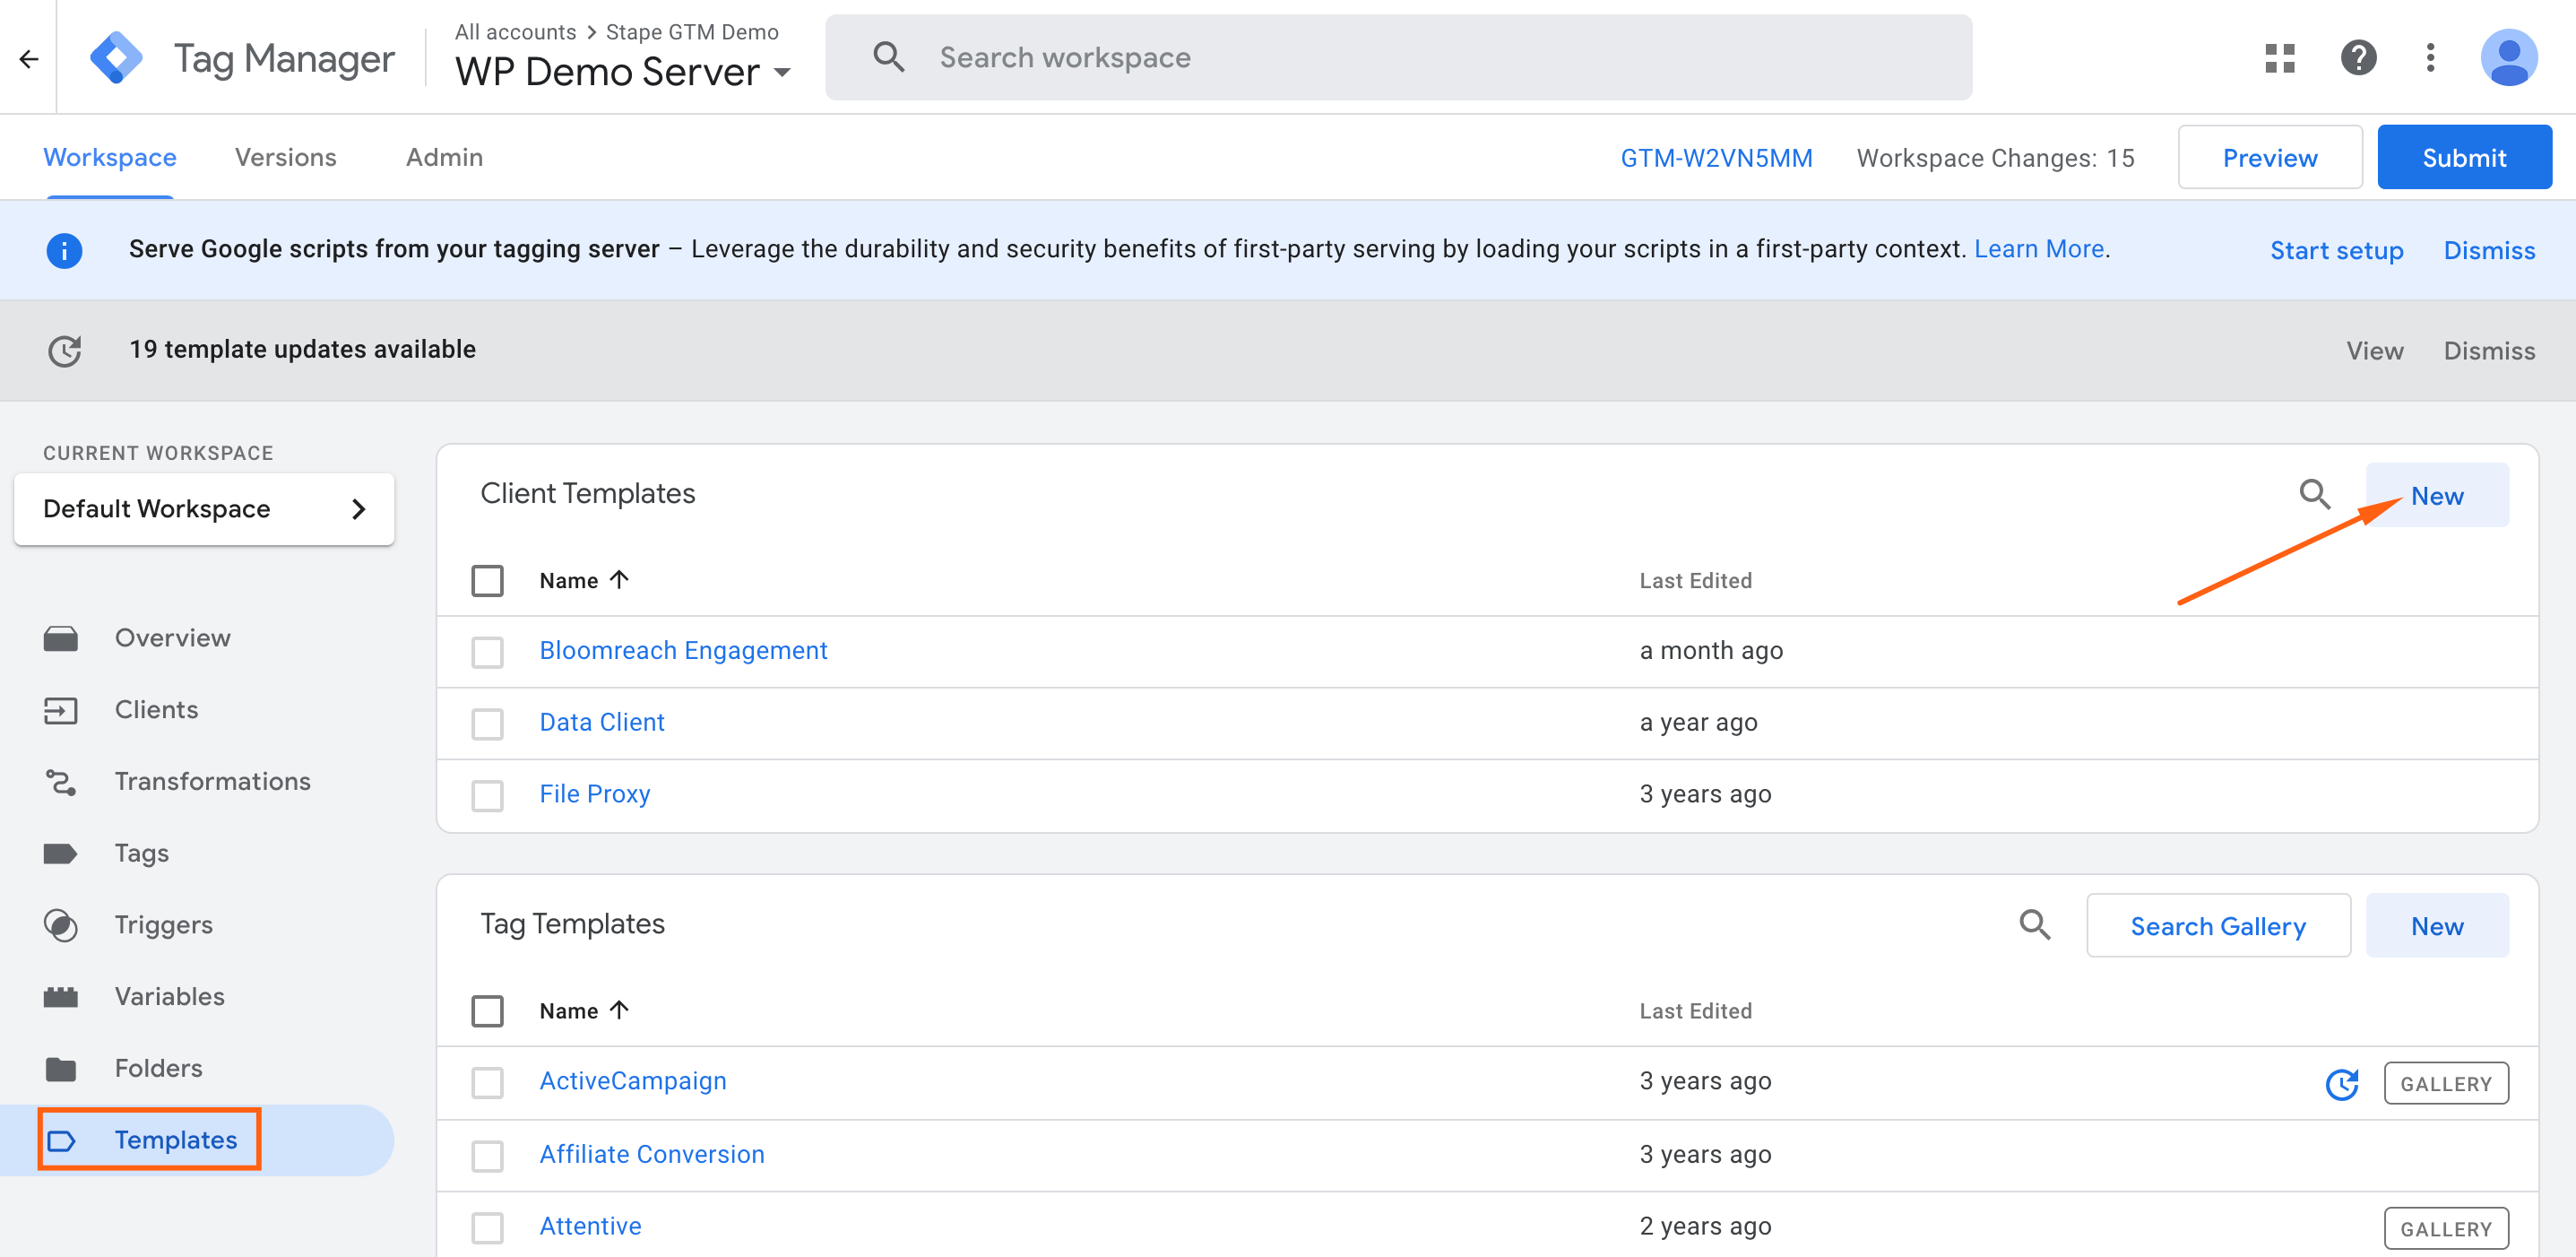Screen dimensions: 2576x1257
Task: Click the GALLERY badge for Attentive
Action: point(2446,1229)
